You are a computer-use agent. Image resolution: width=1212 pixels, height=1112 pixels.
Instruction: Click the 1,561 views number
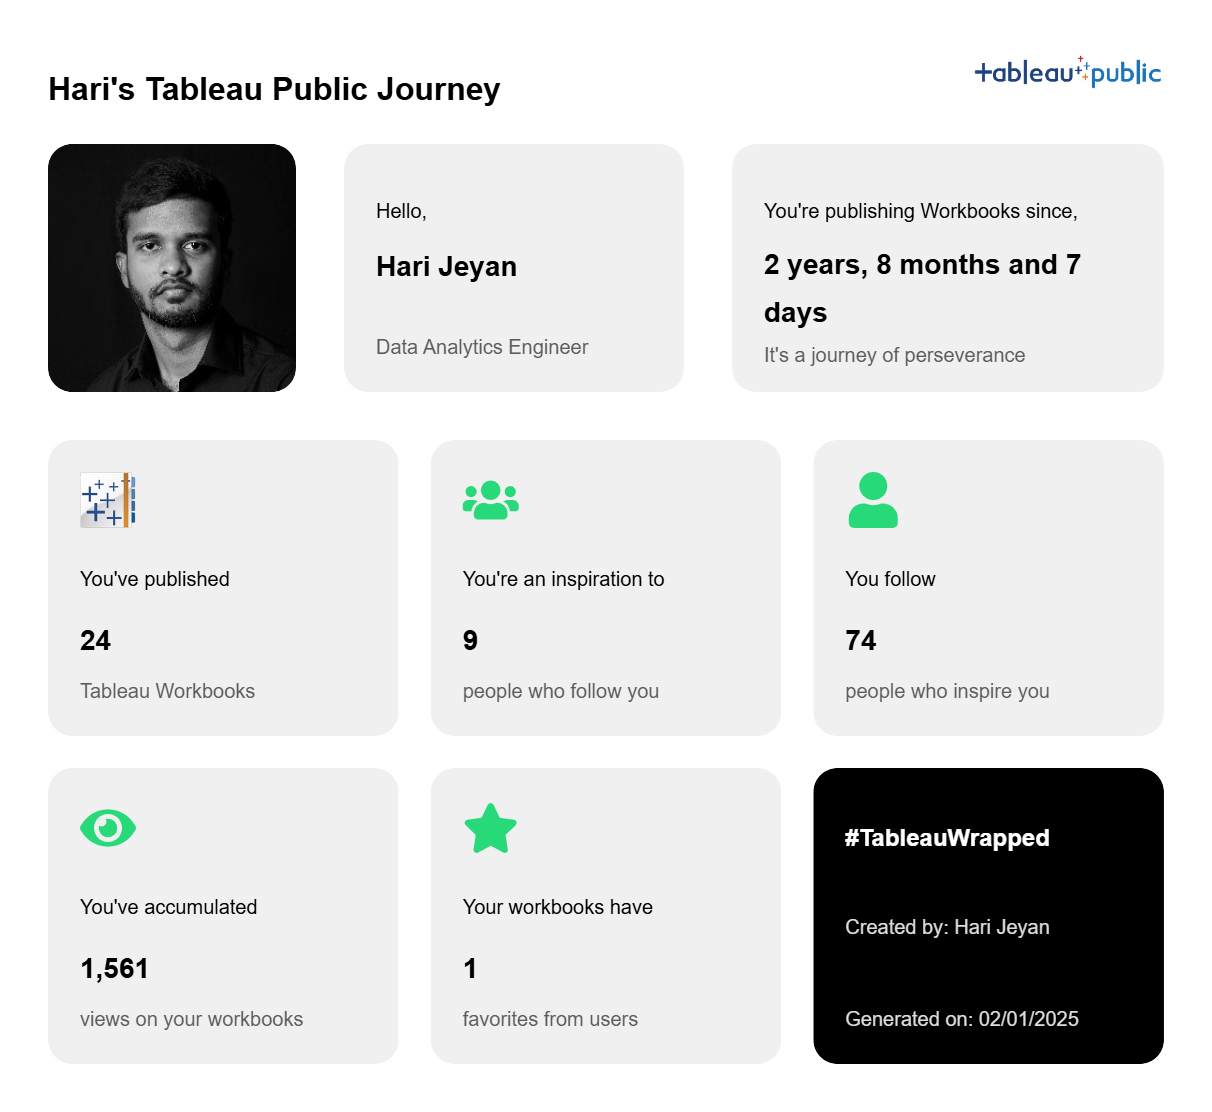pyautogui.click(x=115, y=969)
